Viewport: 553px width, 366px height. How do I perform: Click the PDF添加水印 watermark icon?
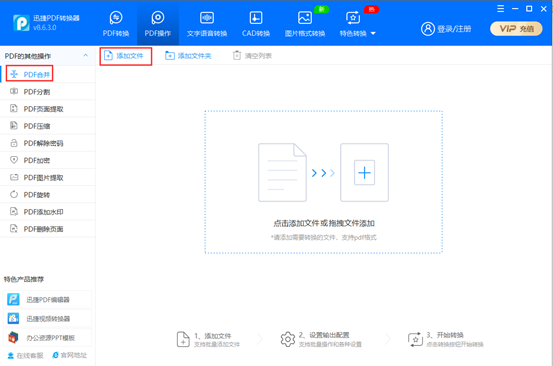(14, 211)
